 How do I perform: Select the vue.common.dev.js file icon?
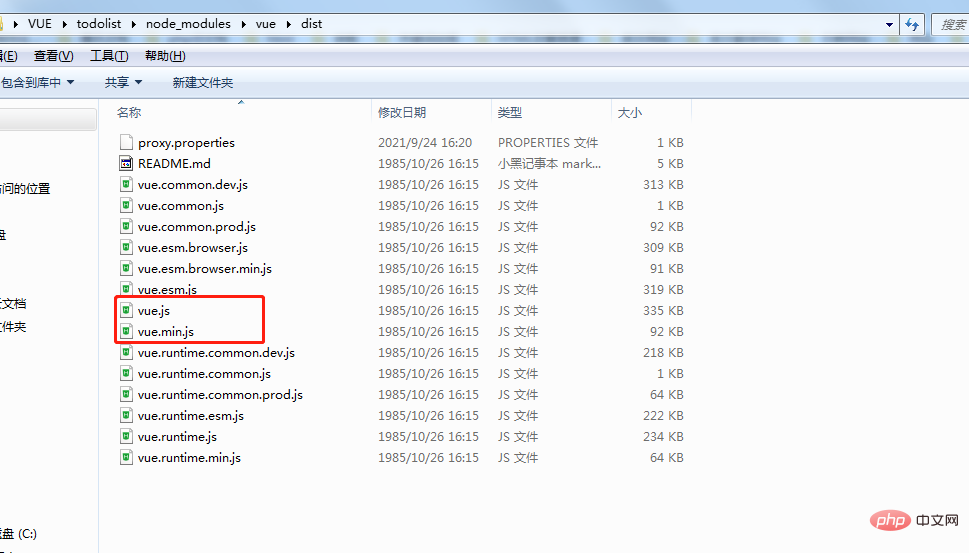click(126, 184)
